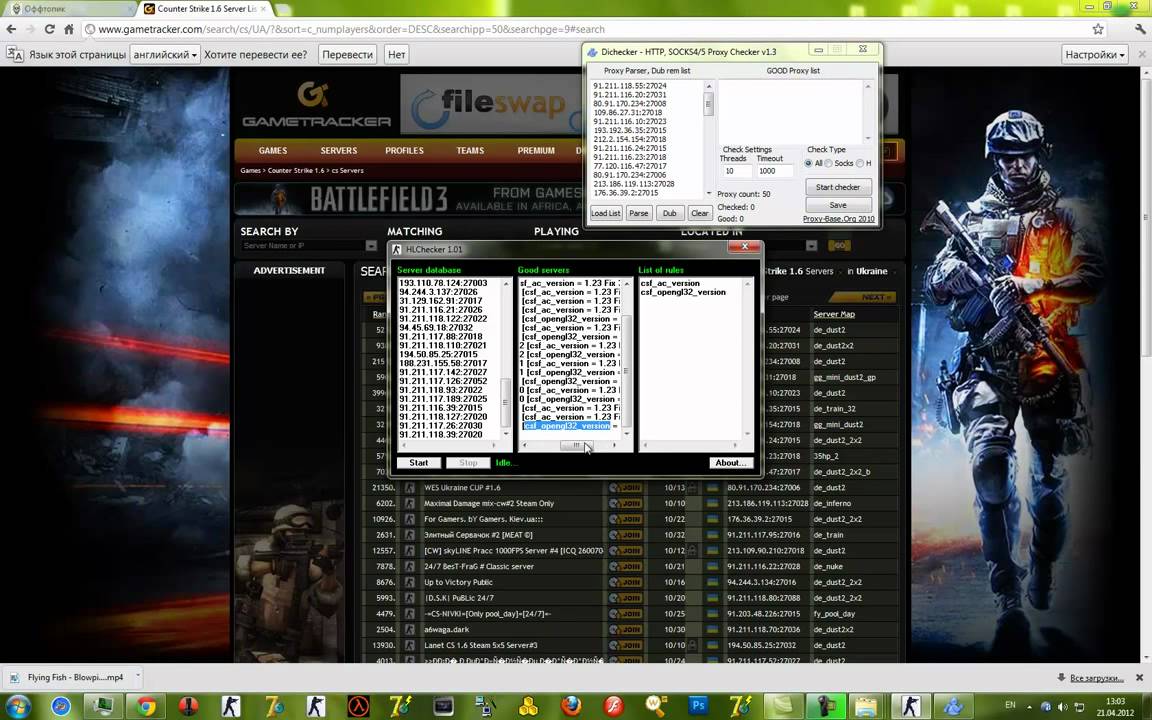
Task: Open SERVERS in GameTracker navigation
Action: (339, 151)
